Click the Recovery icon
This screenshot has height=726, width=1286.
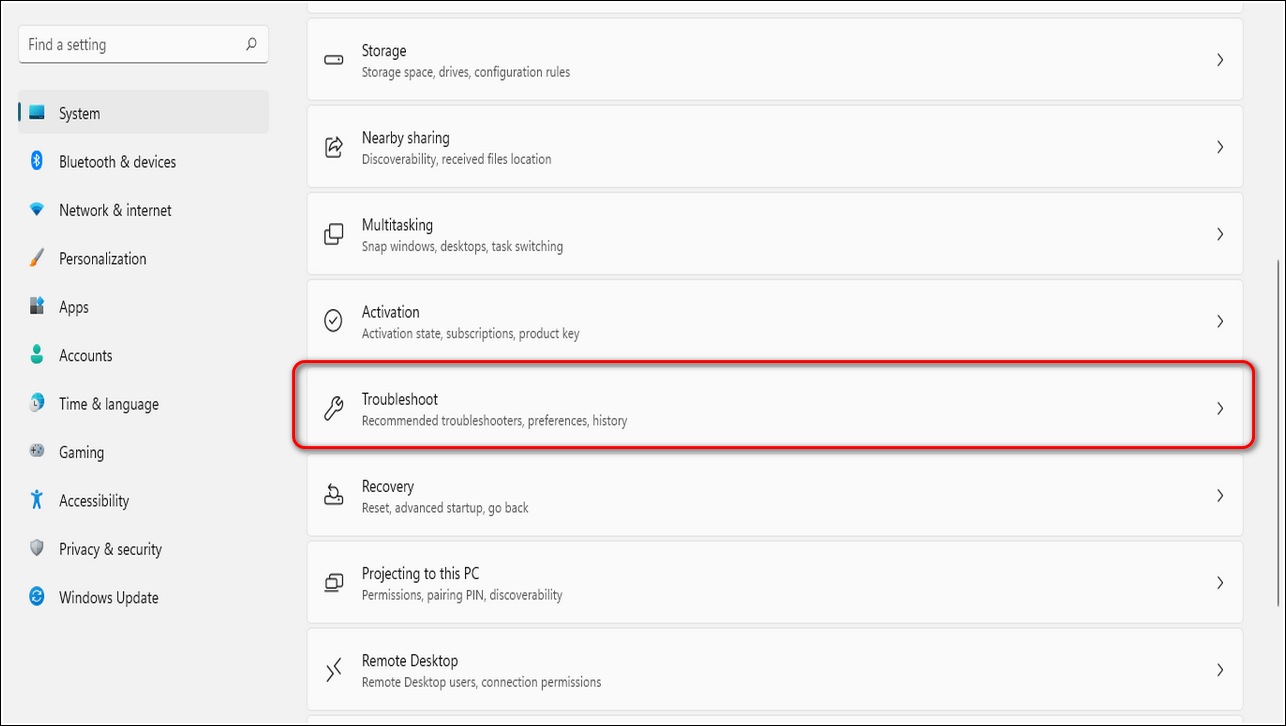[x=334, y=495]
